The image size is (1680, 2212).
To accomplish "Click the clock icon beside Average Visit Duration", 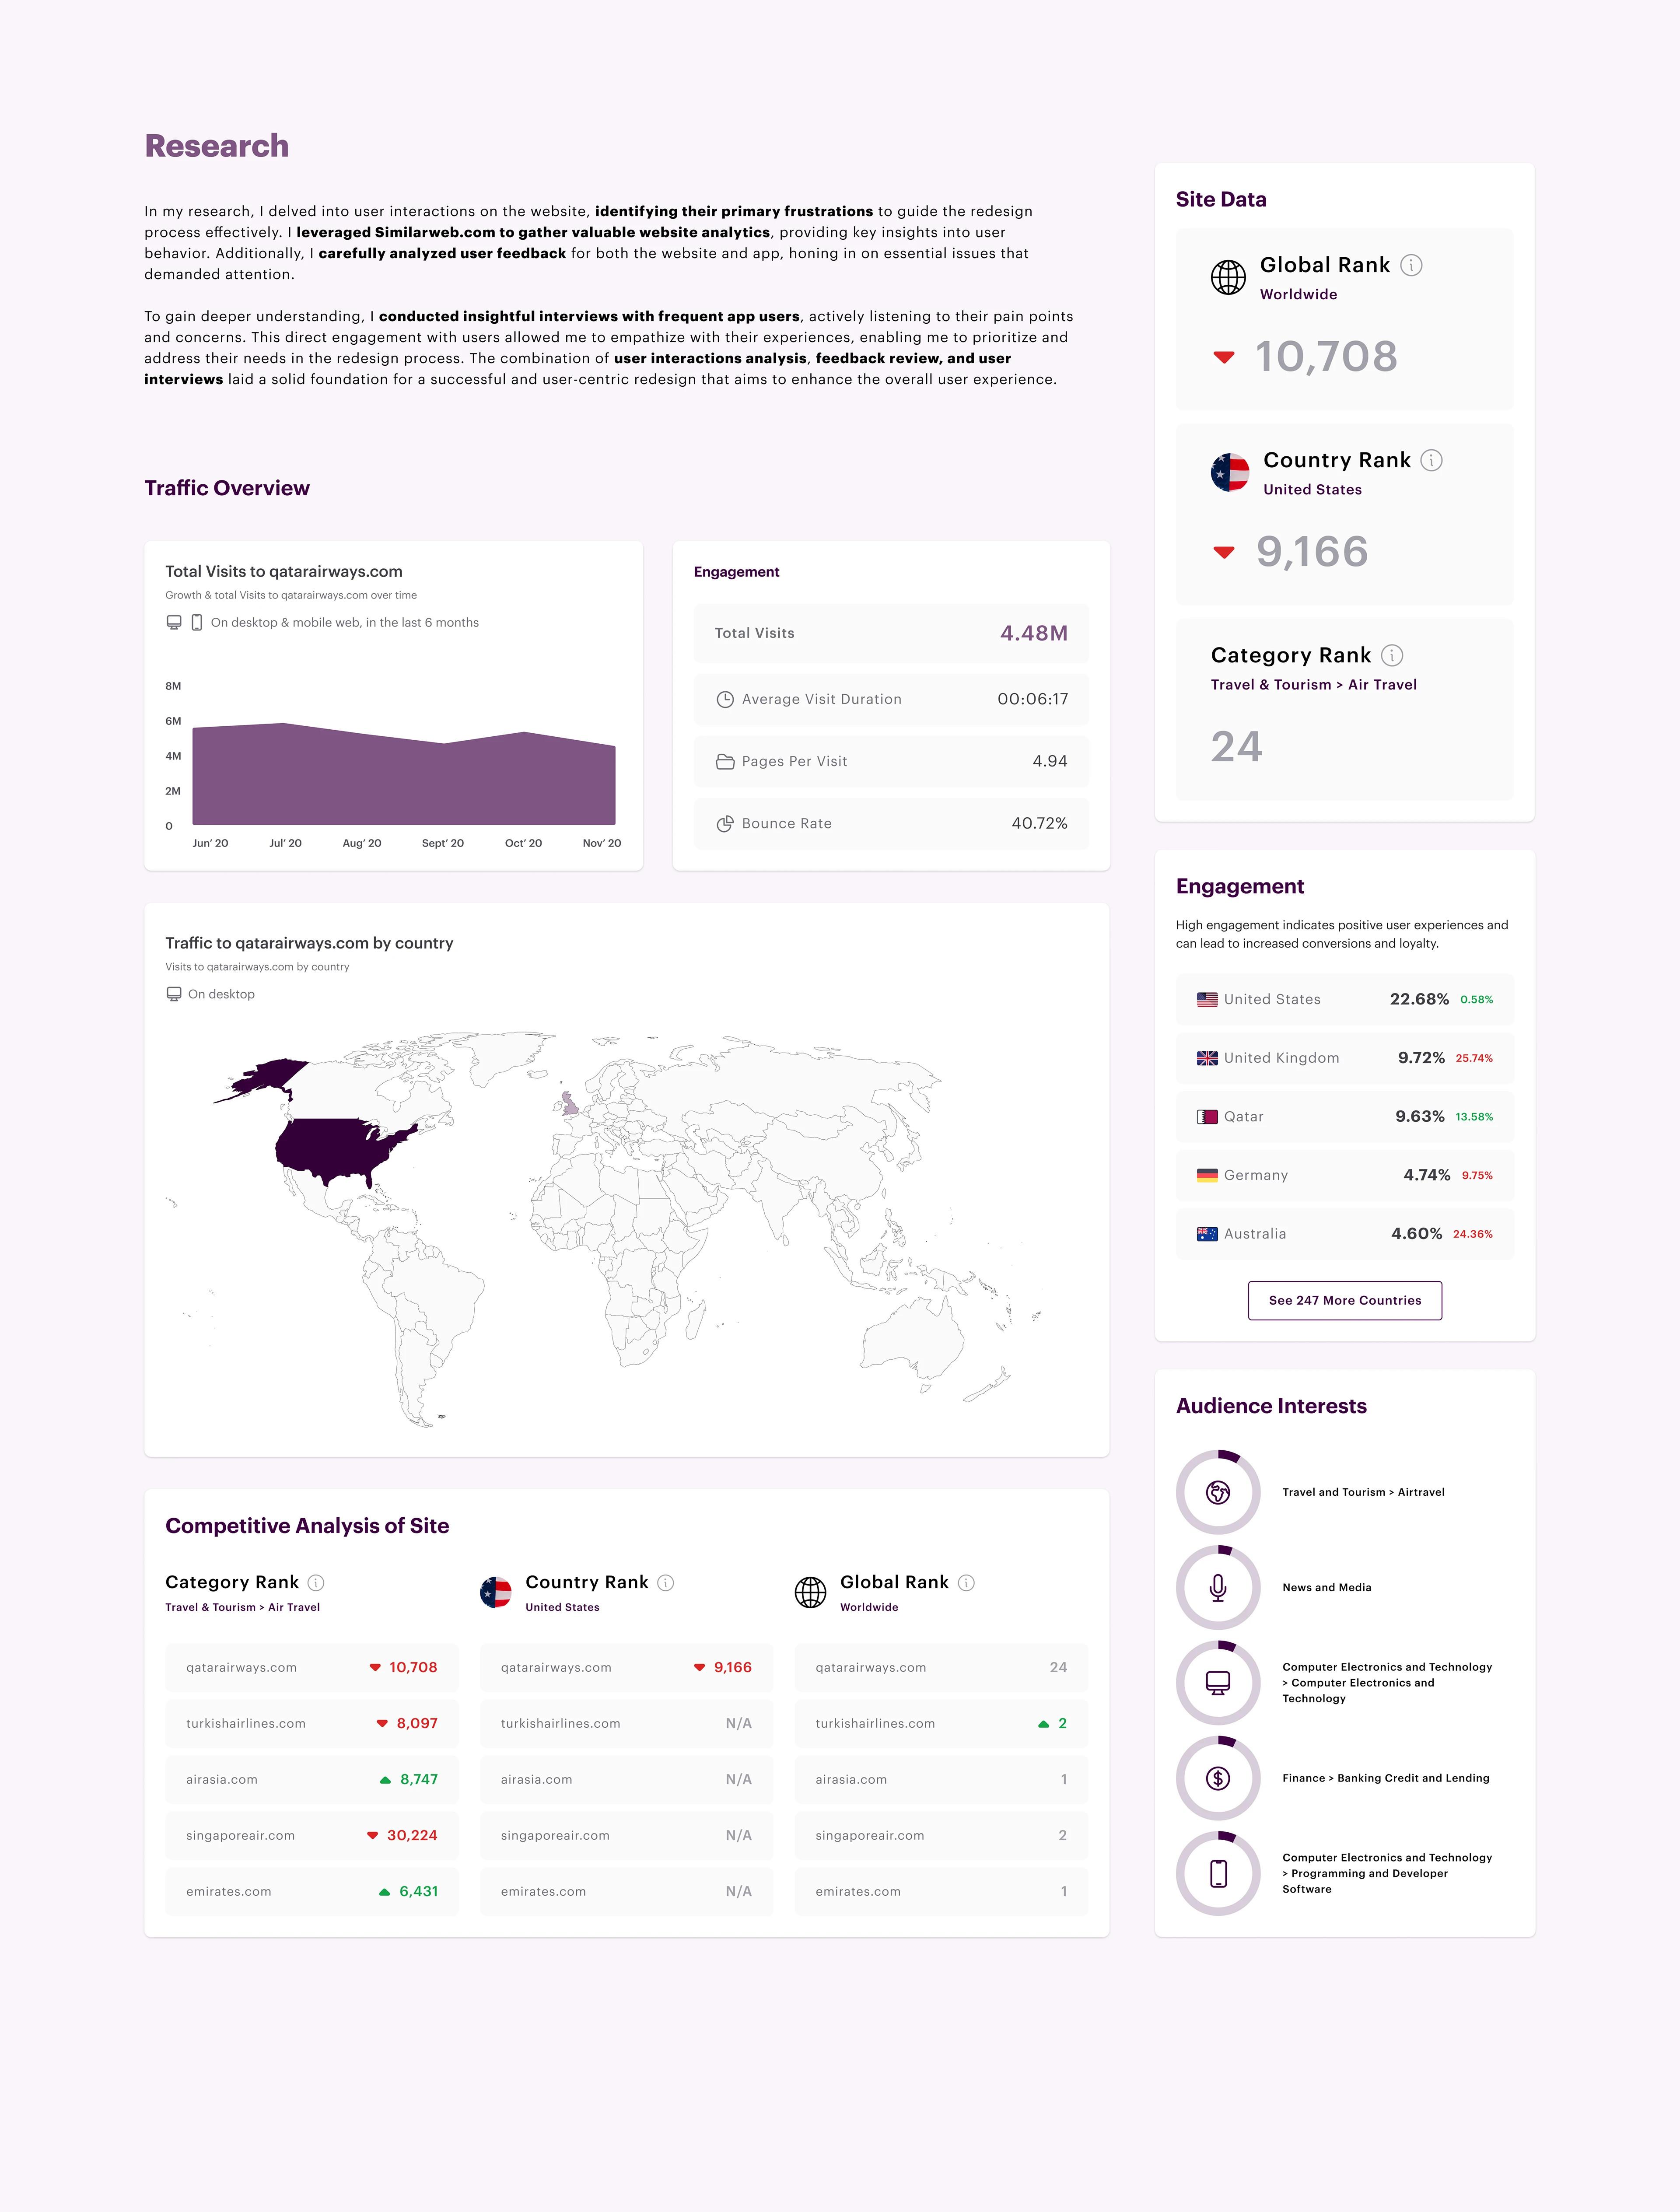I will pos(725,700).
